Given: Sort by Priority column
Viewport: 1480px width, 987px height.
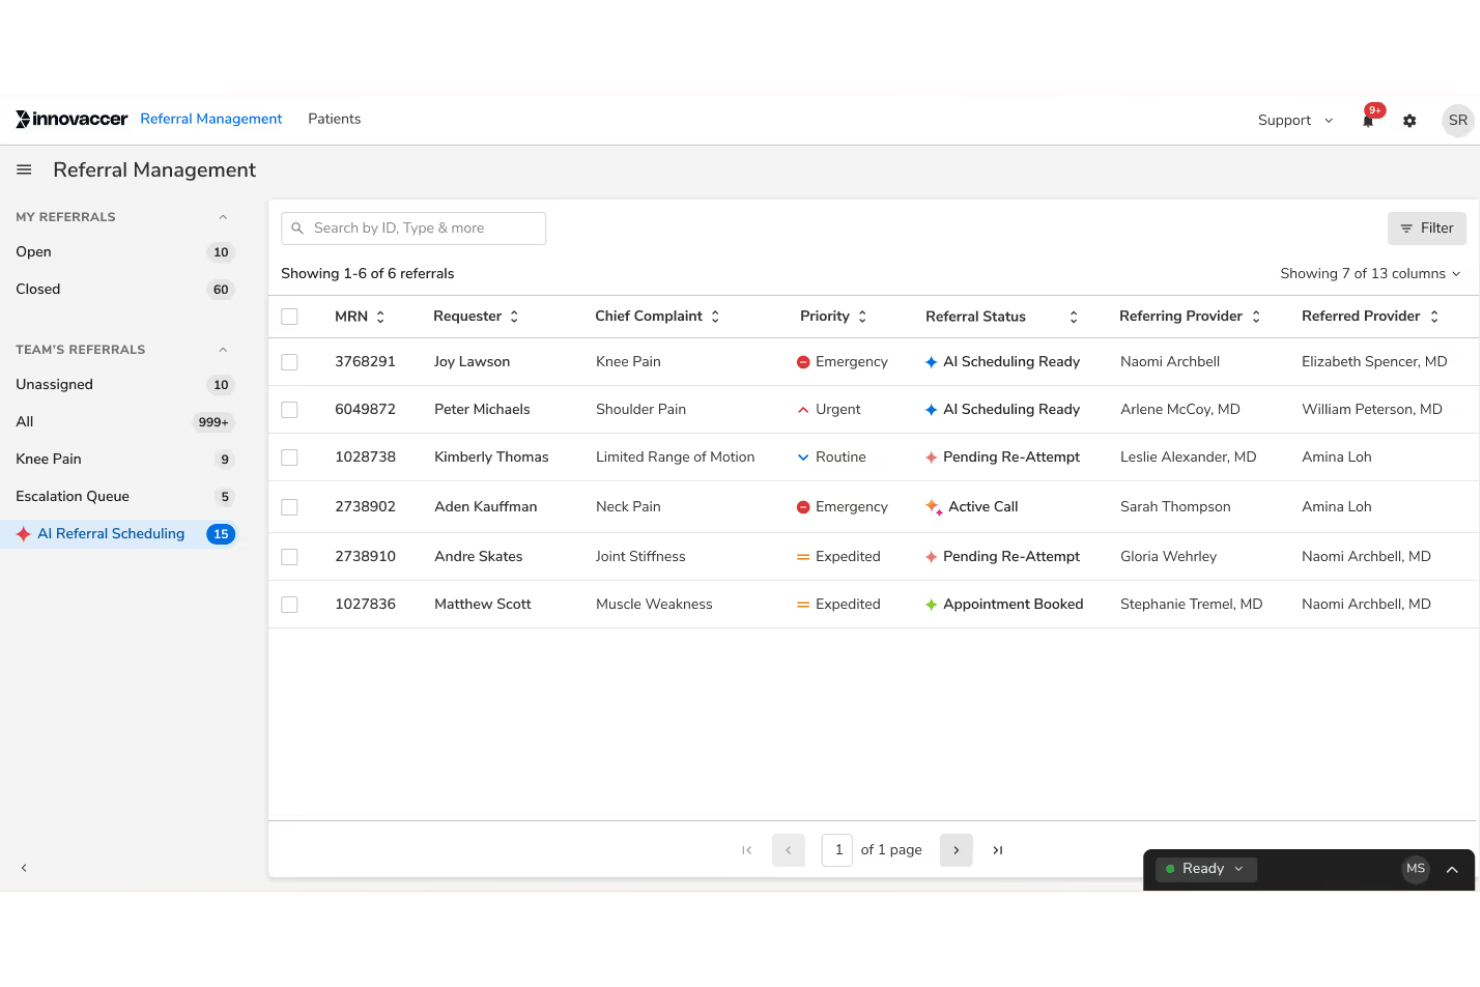Looking at the screenshot, I should [862, 317].
